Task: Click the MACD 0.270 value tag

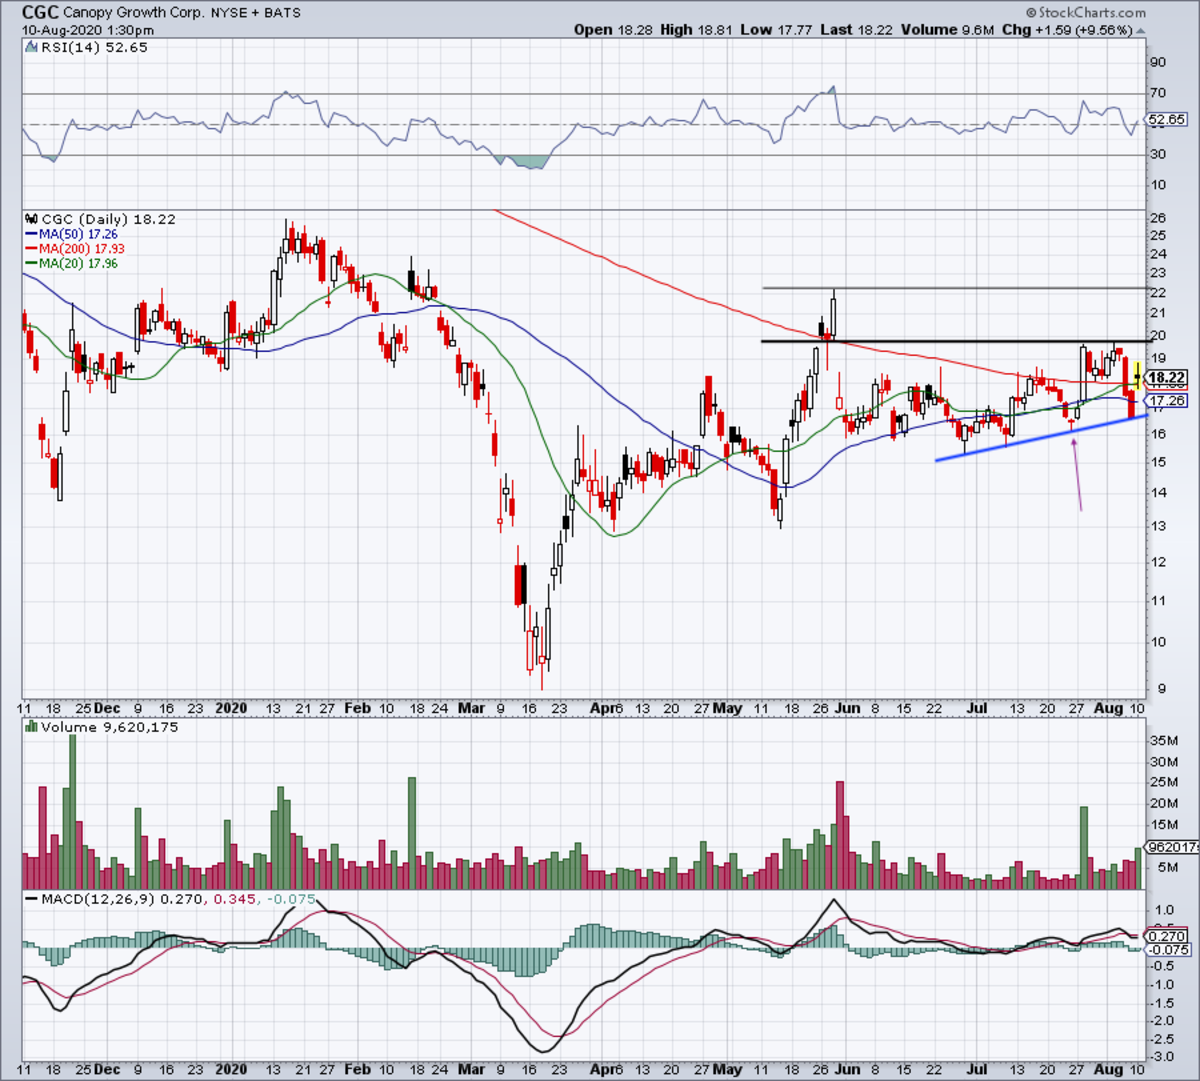Action: (1167, 936)
